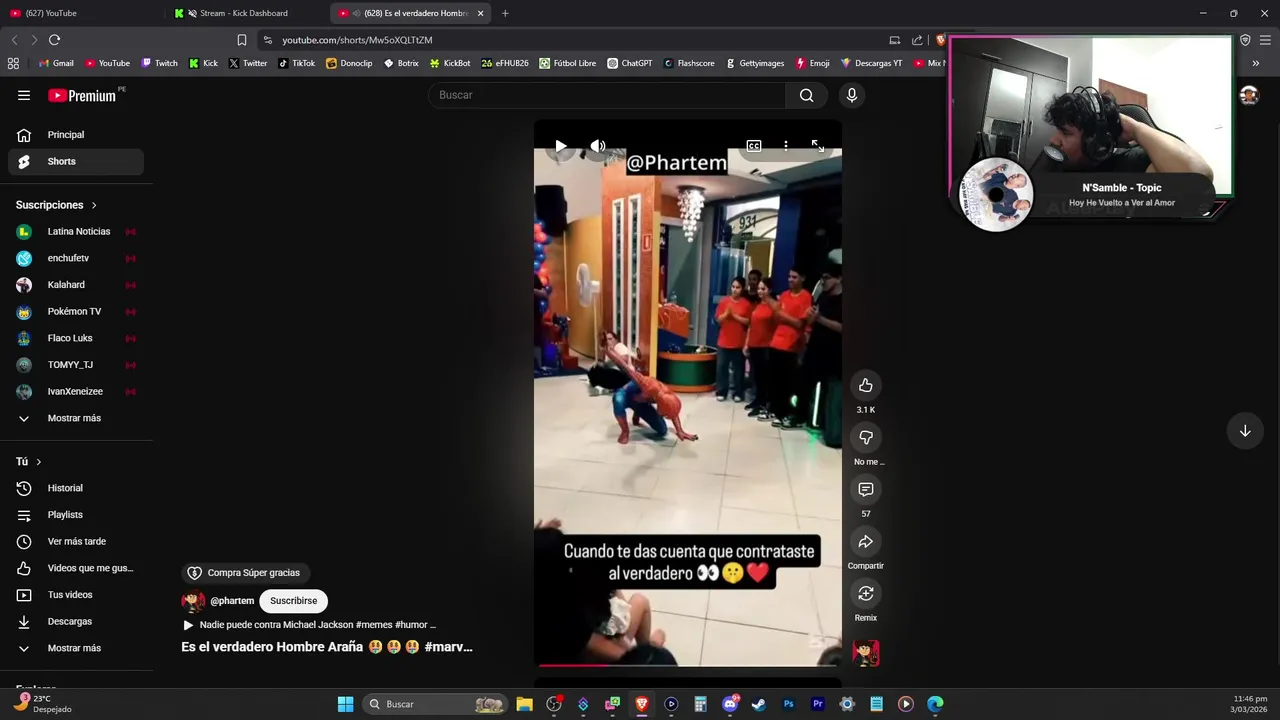Play the paused short video
Viewport: 1280px width, 720px height.
(561, 146)
